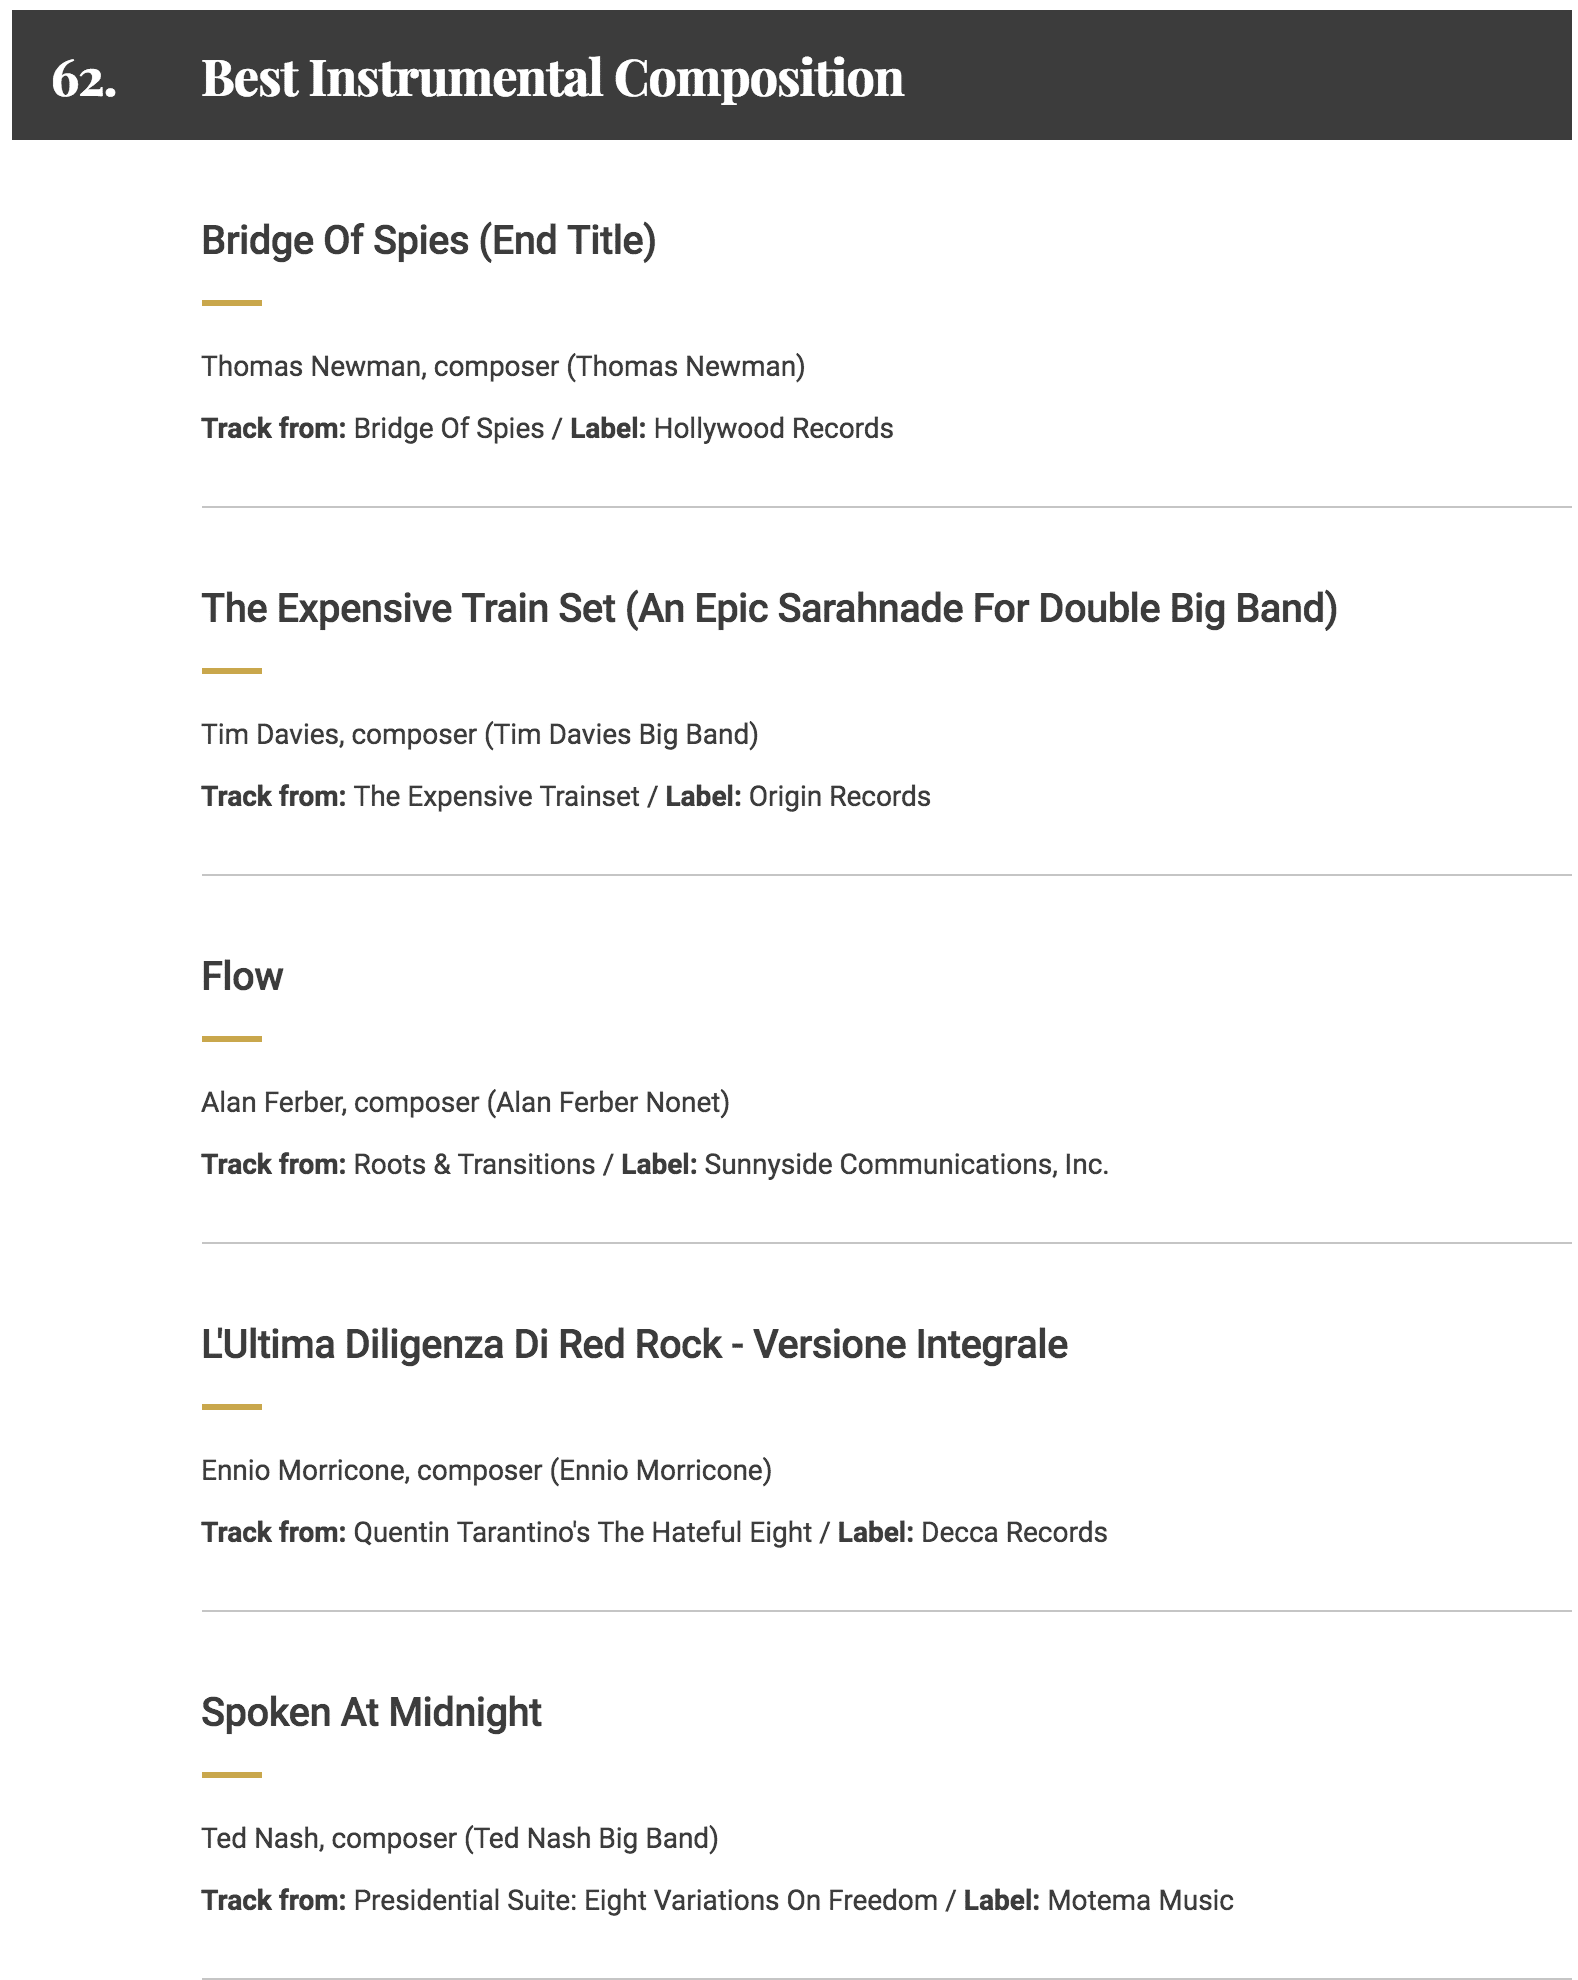Click the Alan Ferber Nonet composer credit
Viewport: 1578px width, 1980px height.
(x=465, y=1103)
